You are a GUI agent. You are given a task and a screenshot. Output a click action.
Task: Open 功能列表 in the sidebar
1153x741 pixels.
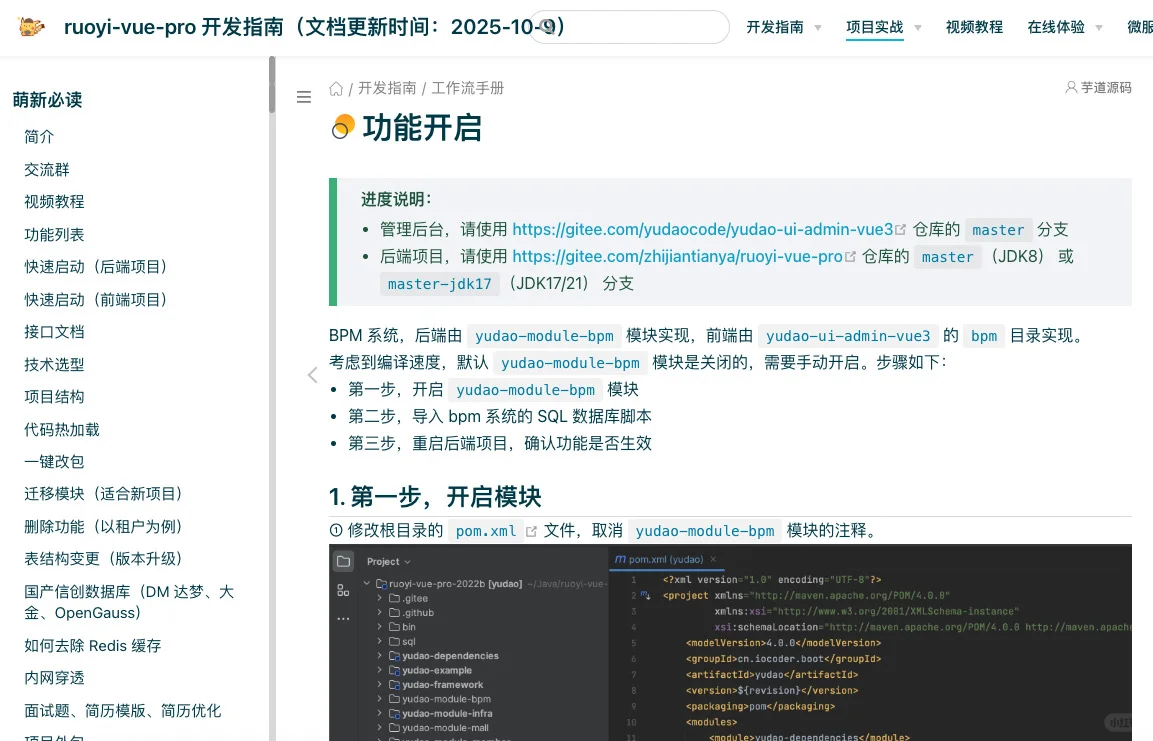(x=54, y=235)
